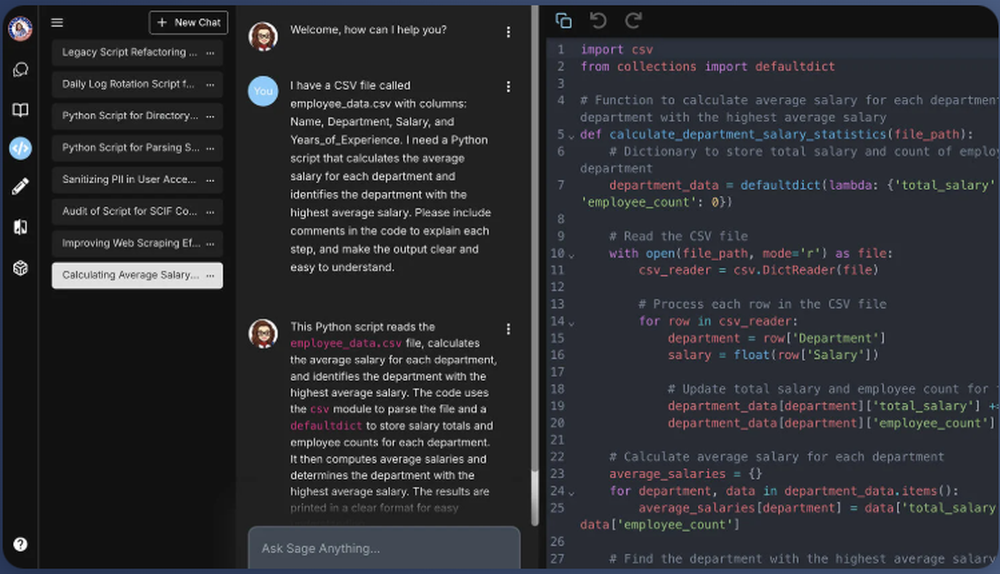
Task: Open the cube models icon in the sidebar
Action: (x=20, y=268)
